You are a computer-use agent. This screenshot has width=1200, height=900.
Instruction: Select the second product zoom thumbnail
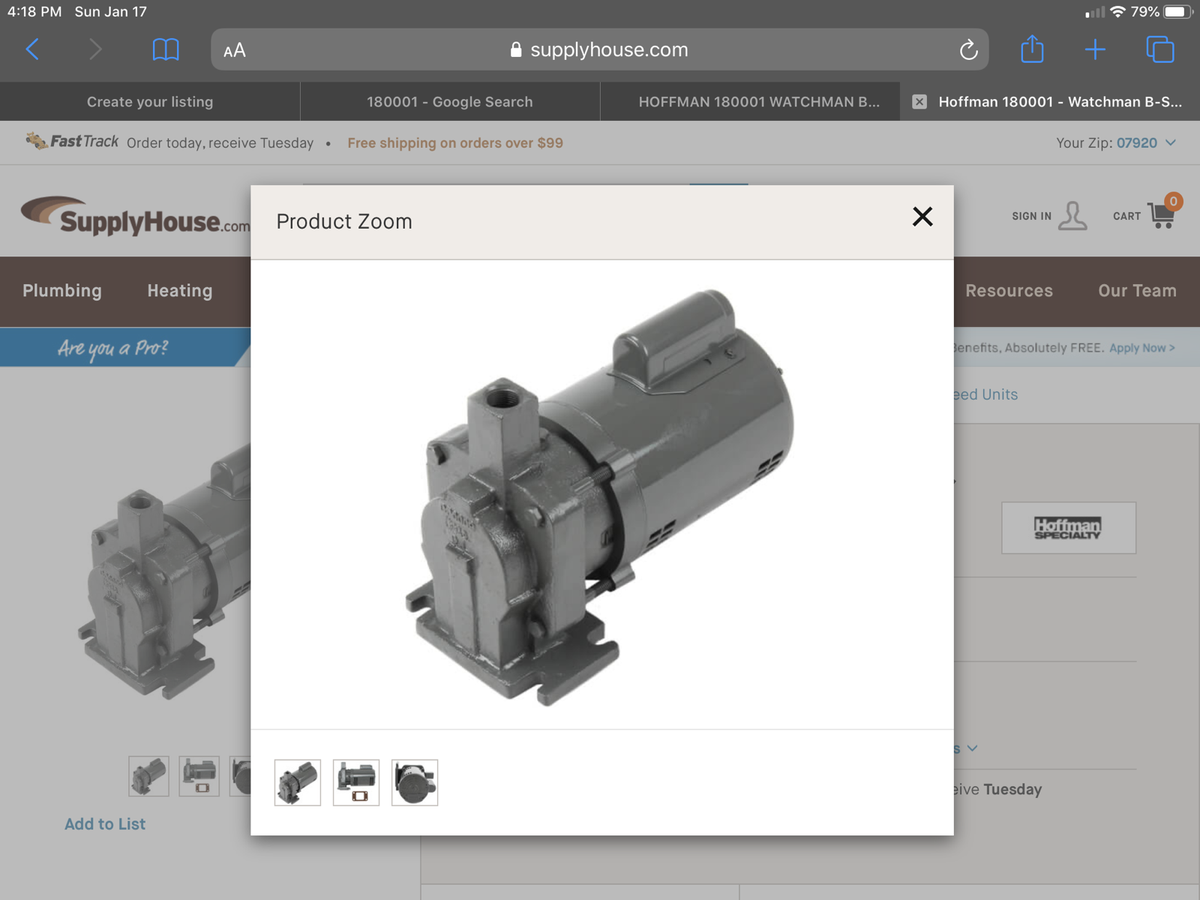(x=356, y=783)
